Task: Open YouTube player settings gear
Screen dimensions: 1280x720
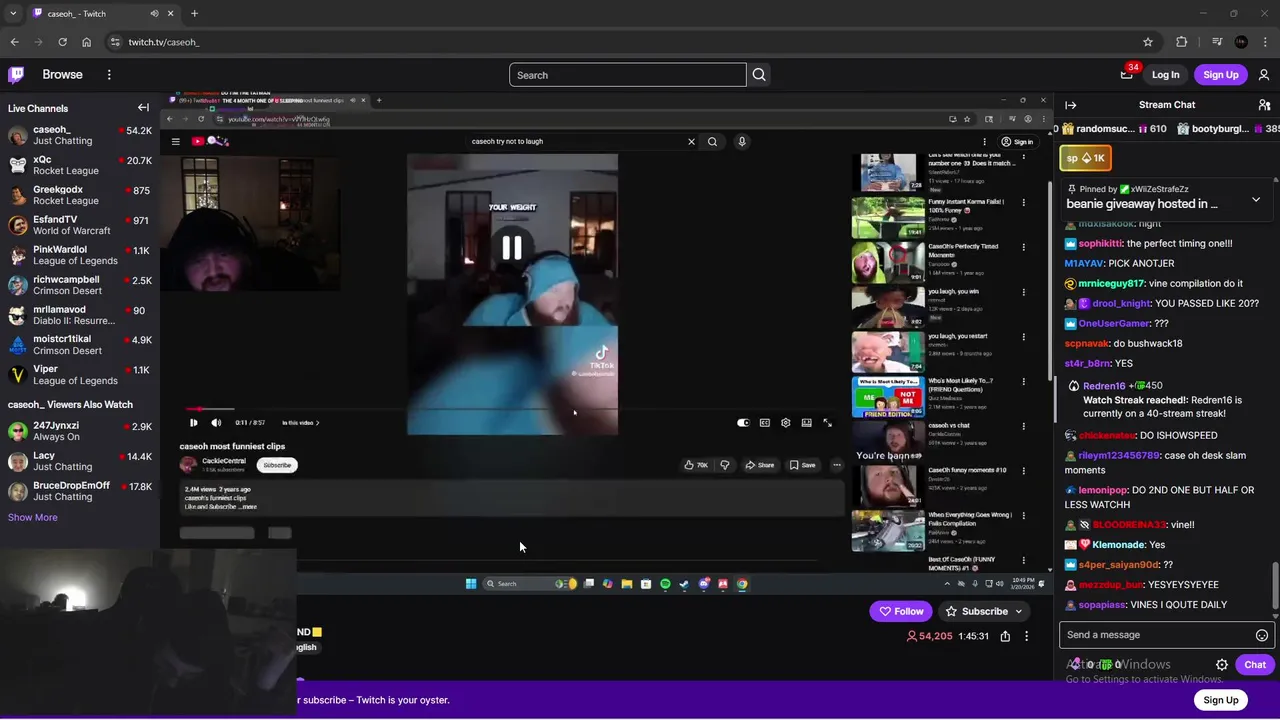Action: tap(786, 423)
